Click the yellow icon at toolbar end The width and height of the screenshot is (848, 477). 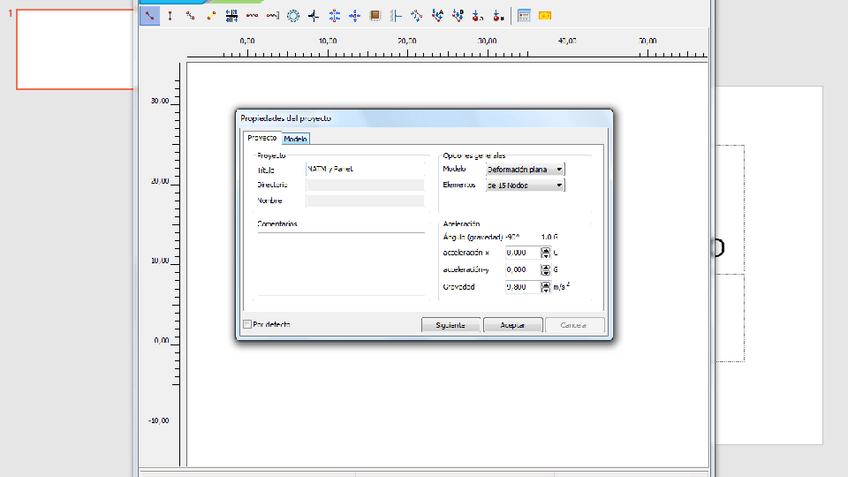tap(545, 16)
